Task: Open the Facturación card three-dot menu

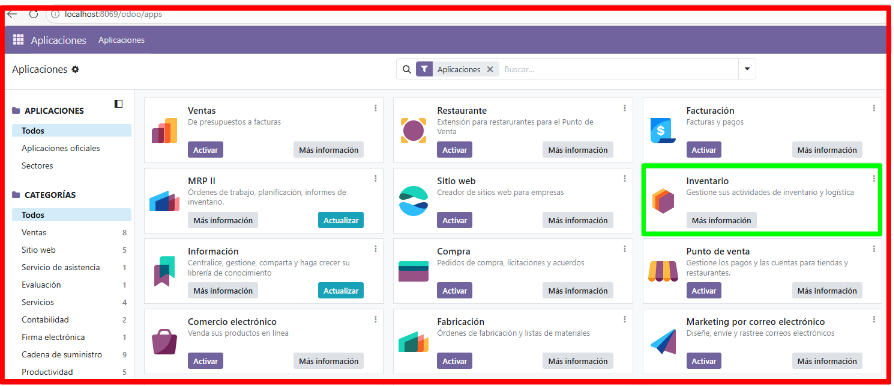Action: coord(873,108)
